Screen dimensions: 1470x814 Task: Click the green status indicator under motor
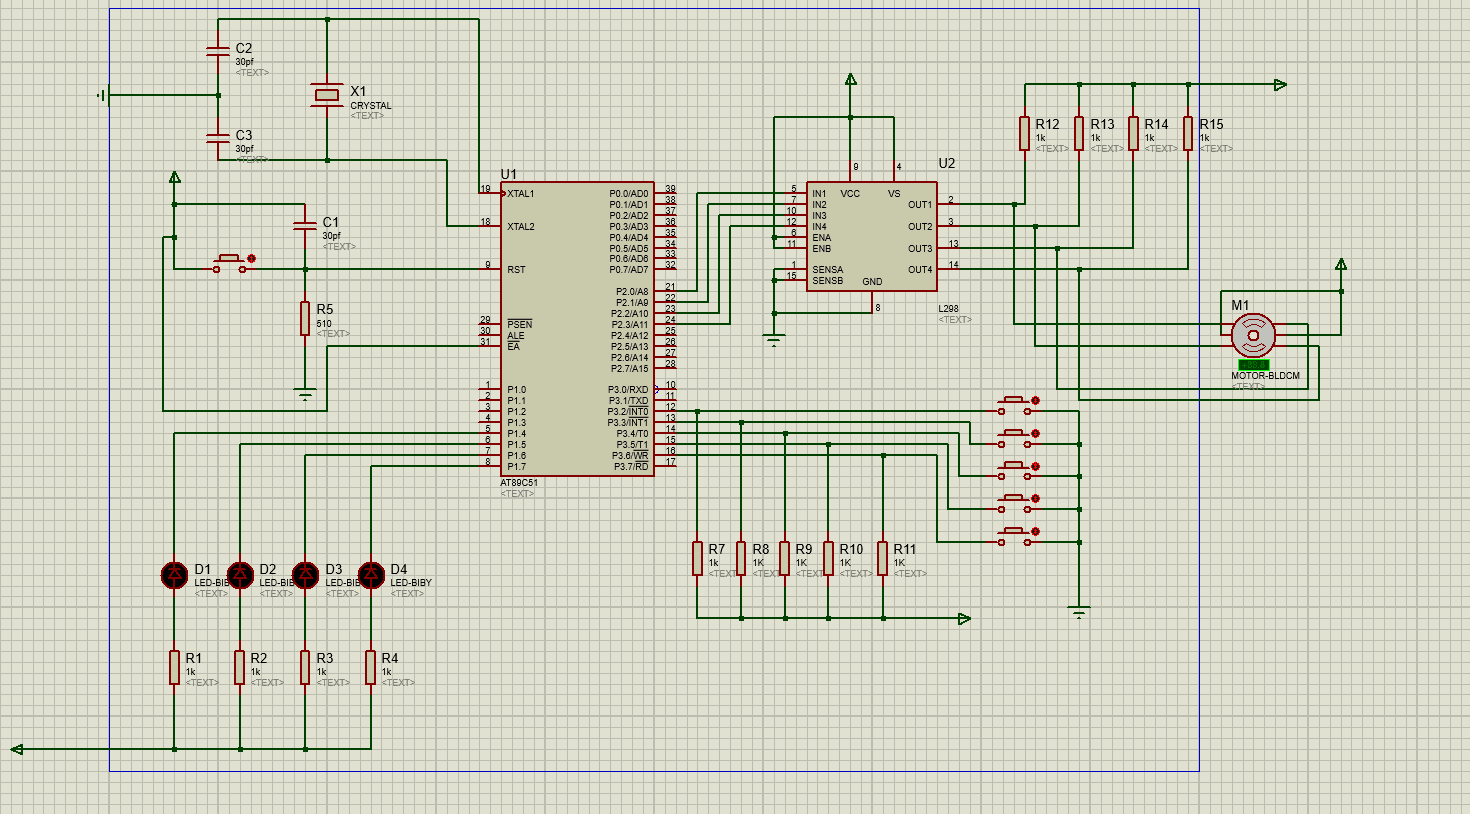pyautogui.click(x=1253, y=365)
